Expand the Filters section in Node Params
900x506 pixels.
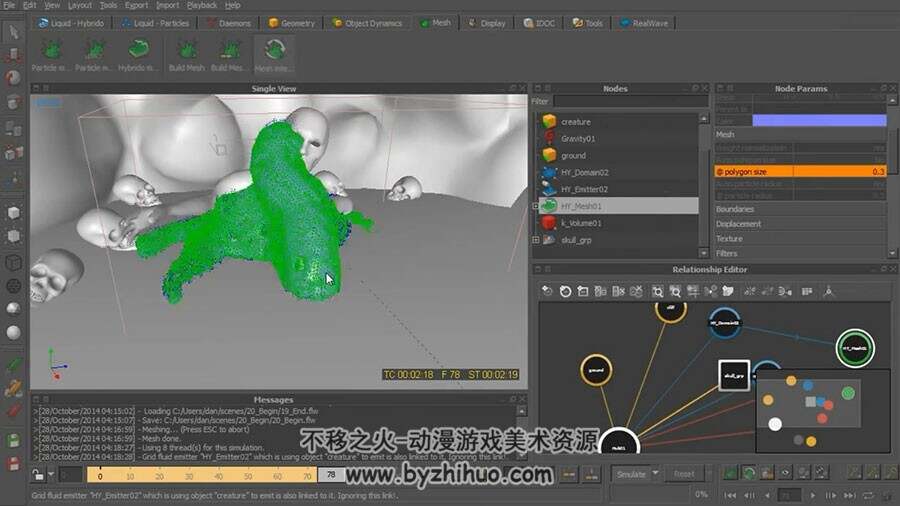[x=800, y=253]
